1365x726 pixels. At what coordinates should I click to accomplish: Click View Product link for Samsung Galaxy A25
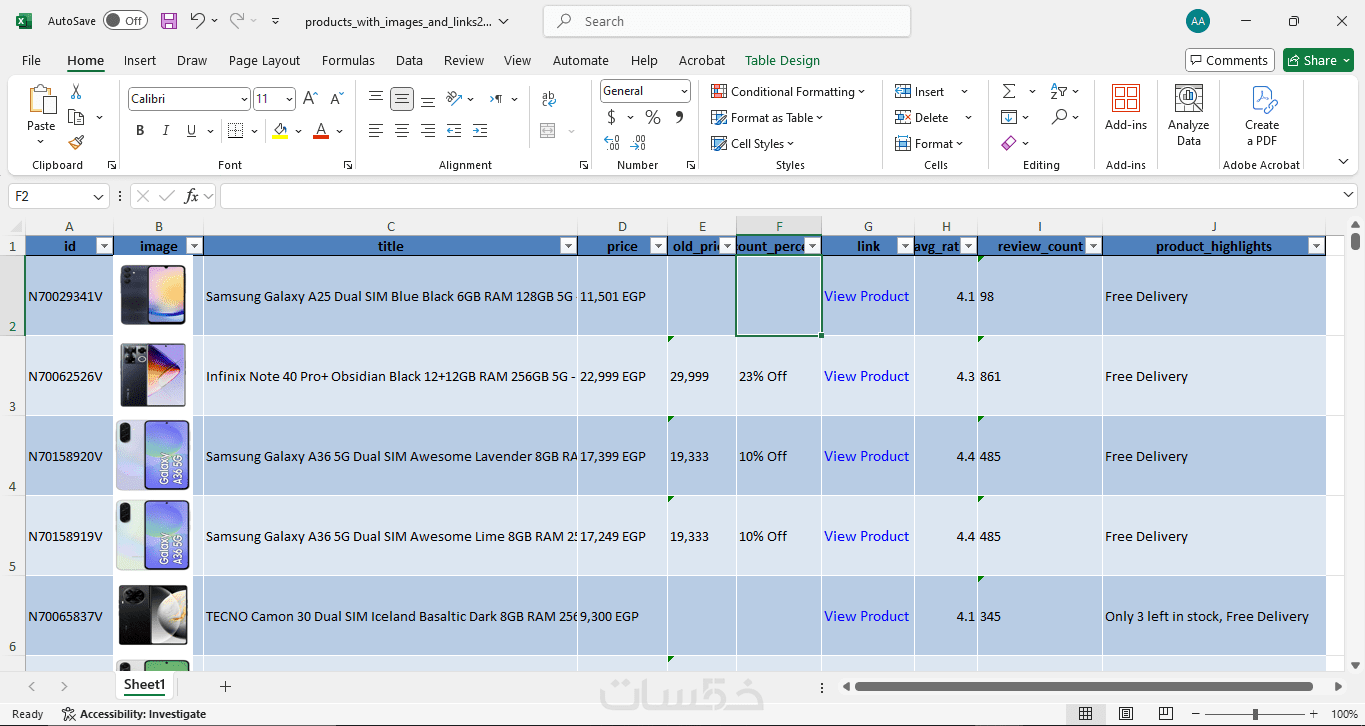(866, 296)
